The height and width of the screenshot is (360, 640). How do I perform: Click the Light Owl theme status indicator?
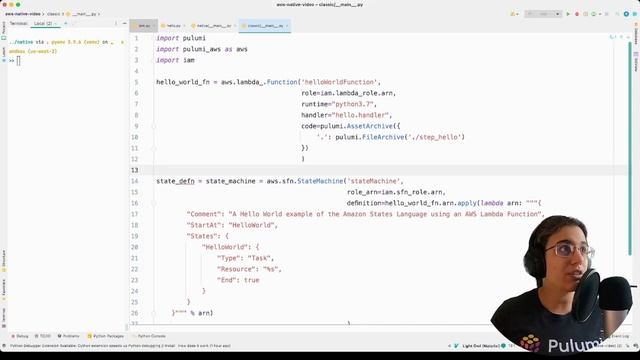coord(480,346)
